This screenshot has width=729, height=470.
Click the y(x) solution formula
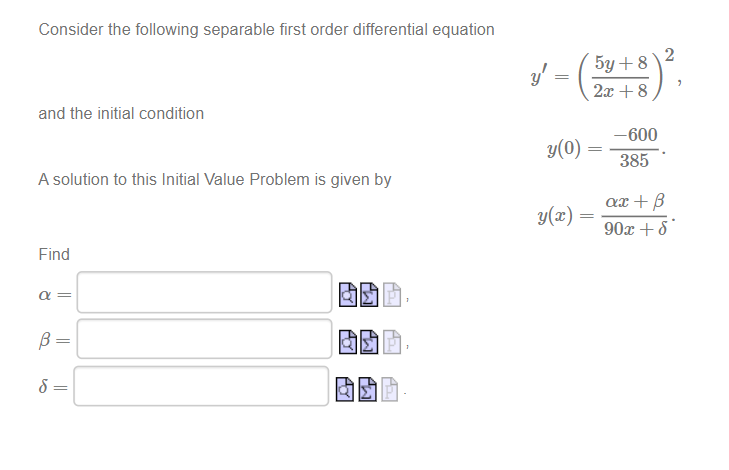point(606,215)
